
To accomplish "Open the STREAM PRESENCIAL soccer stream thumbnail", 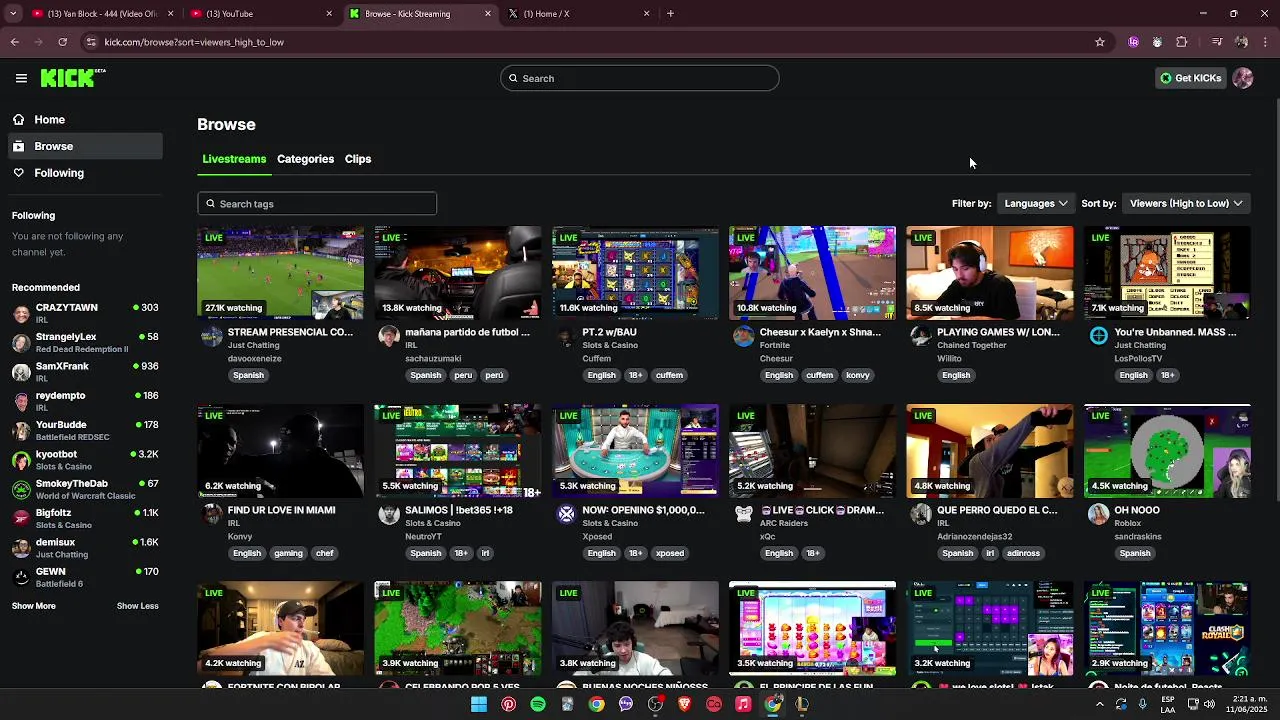I will [x=281, y=273].
